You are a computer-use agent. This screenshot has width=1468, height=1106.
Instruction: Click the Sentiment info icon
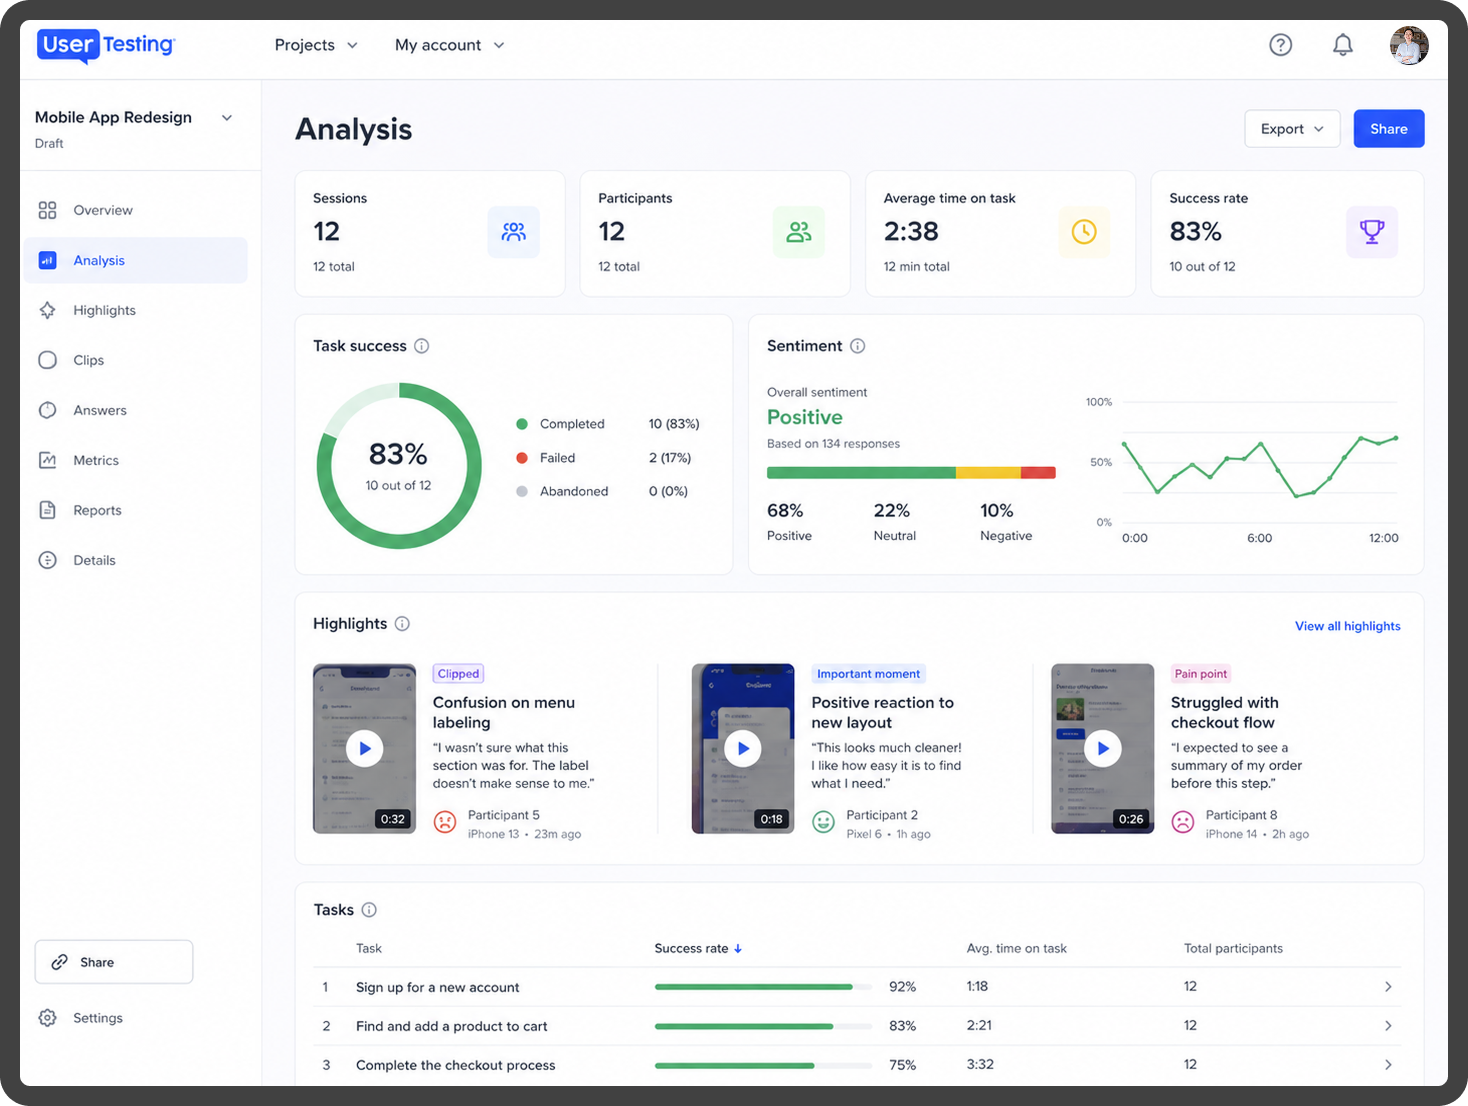click(858, 346)
